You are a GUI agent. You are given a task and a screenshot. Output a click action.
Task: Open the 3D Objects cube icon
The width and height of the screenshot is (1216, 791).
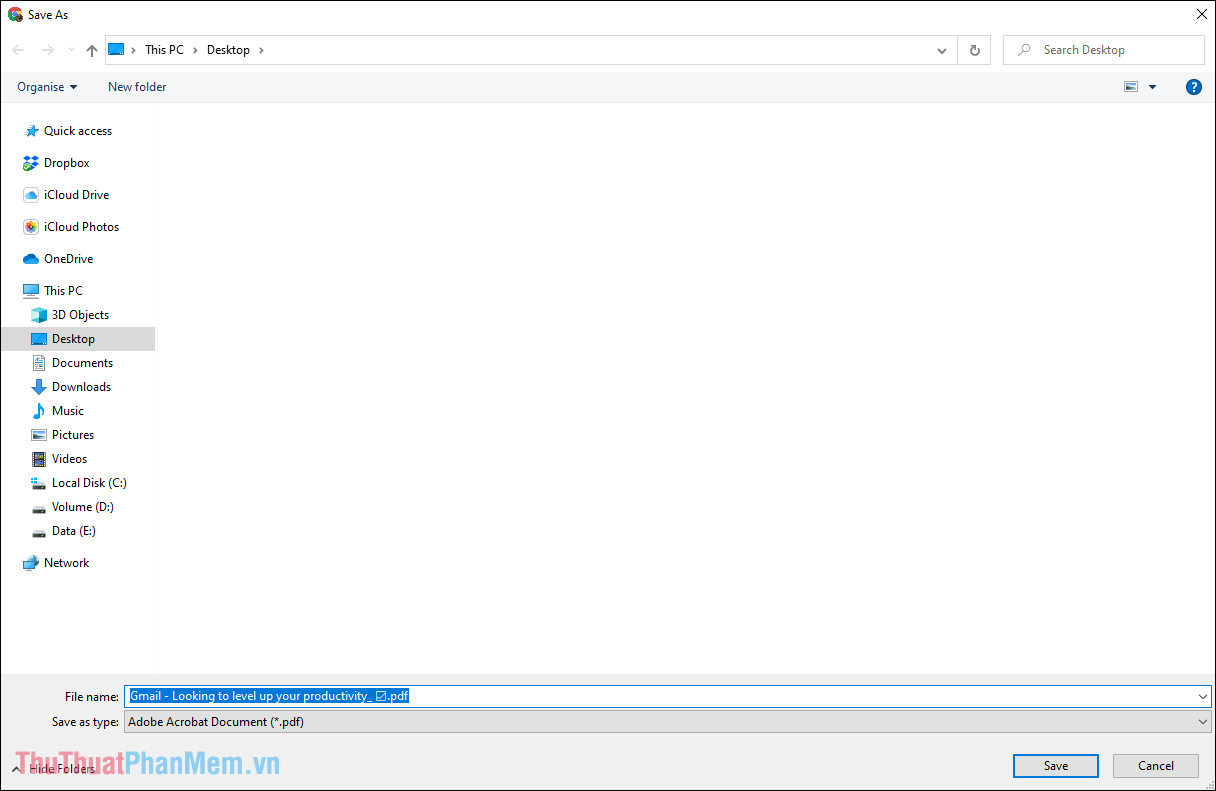[x=39, y=315]
